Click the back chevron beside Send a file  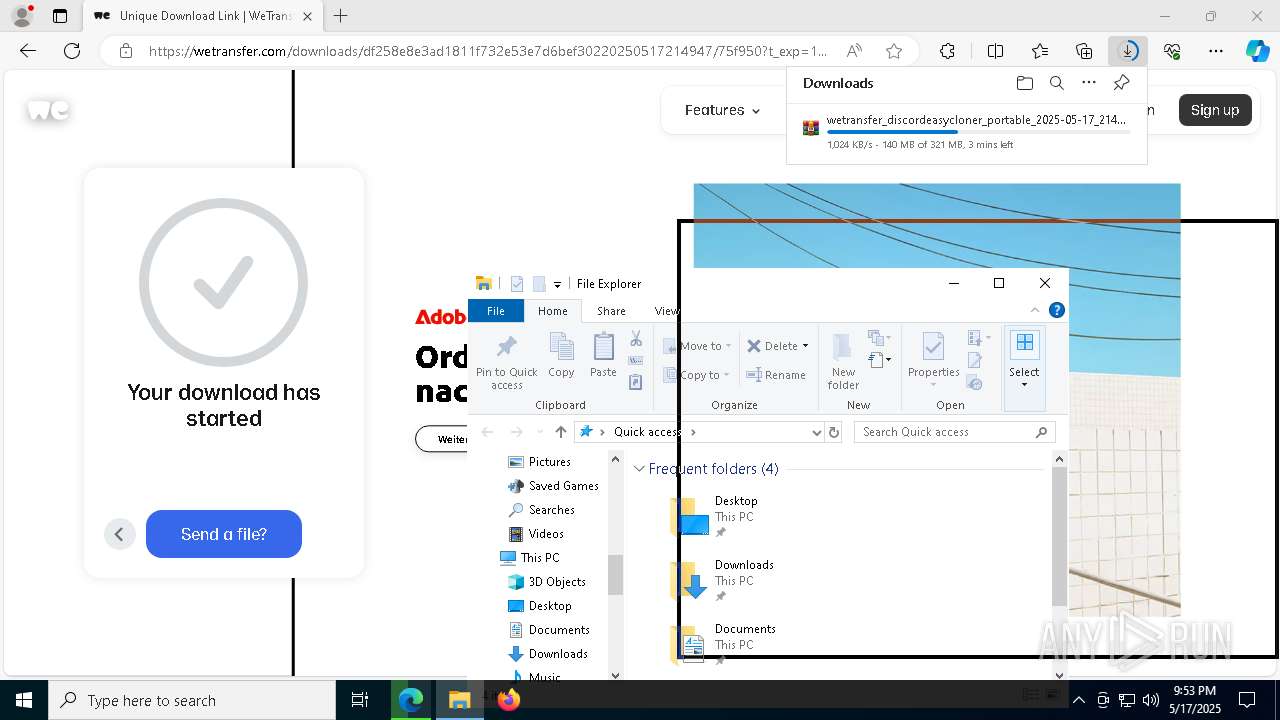pyautogui.click(x=119, y=534)
